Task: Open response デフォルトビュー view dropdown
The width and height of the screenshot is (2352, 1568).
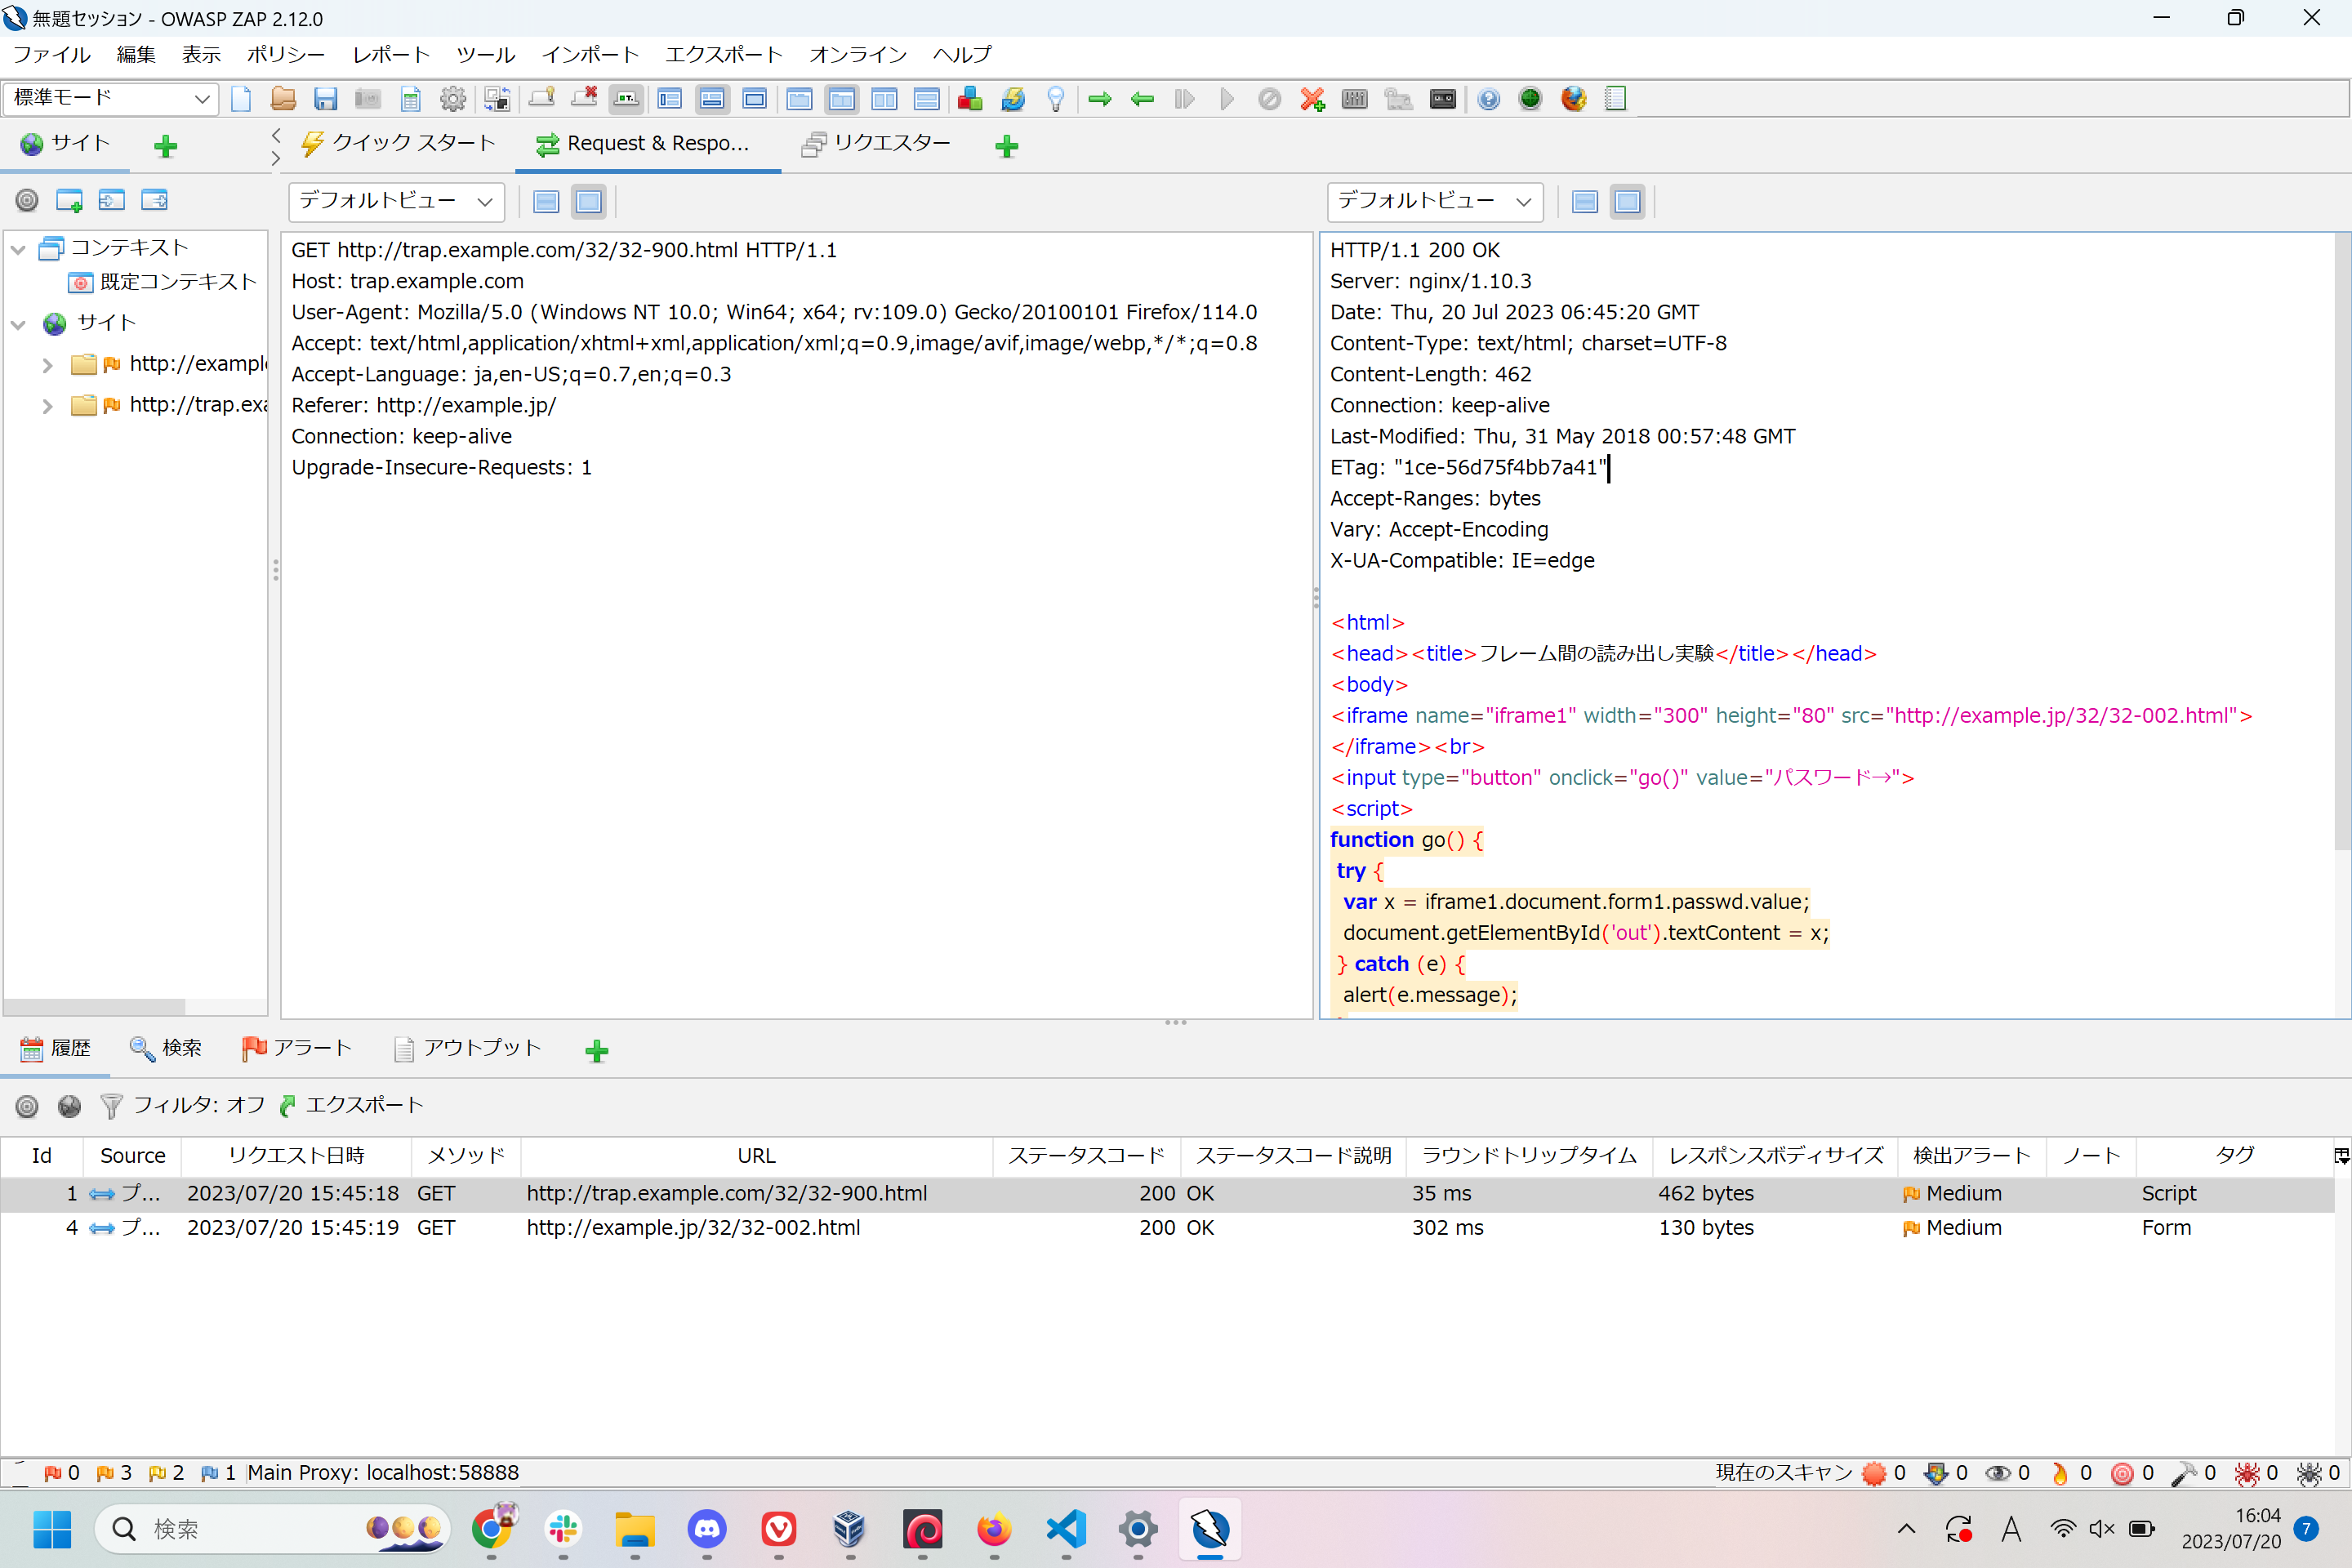Action: [1434, 202]
